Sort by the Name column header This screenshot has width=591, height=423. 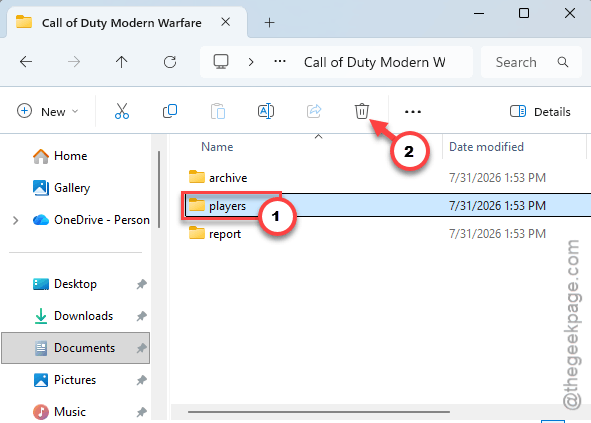(217, 147)
